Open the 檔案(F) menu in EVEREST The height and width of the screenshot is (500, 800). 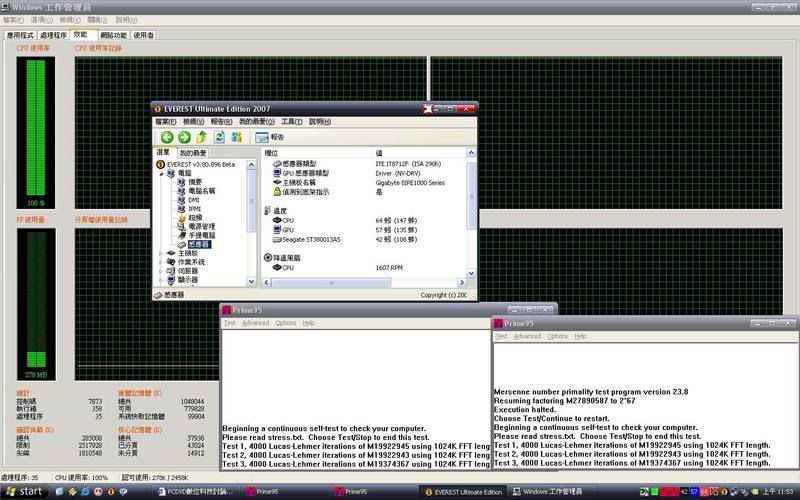pos(166,121)
